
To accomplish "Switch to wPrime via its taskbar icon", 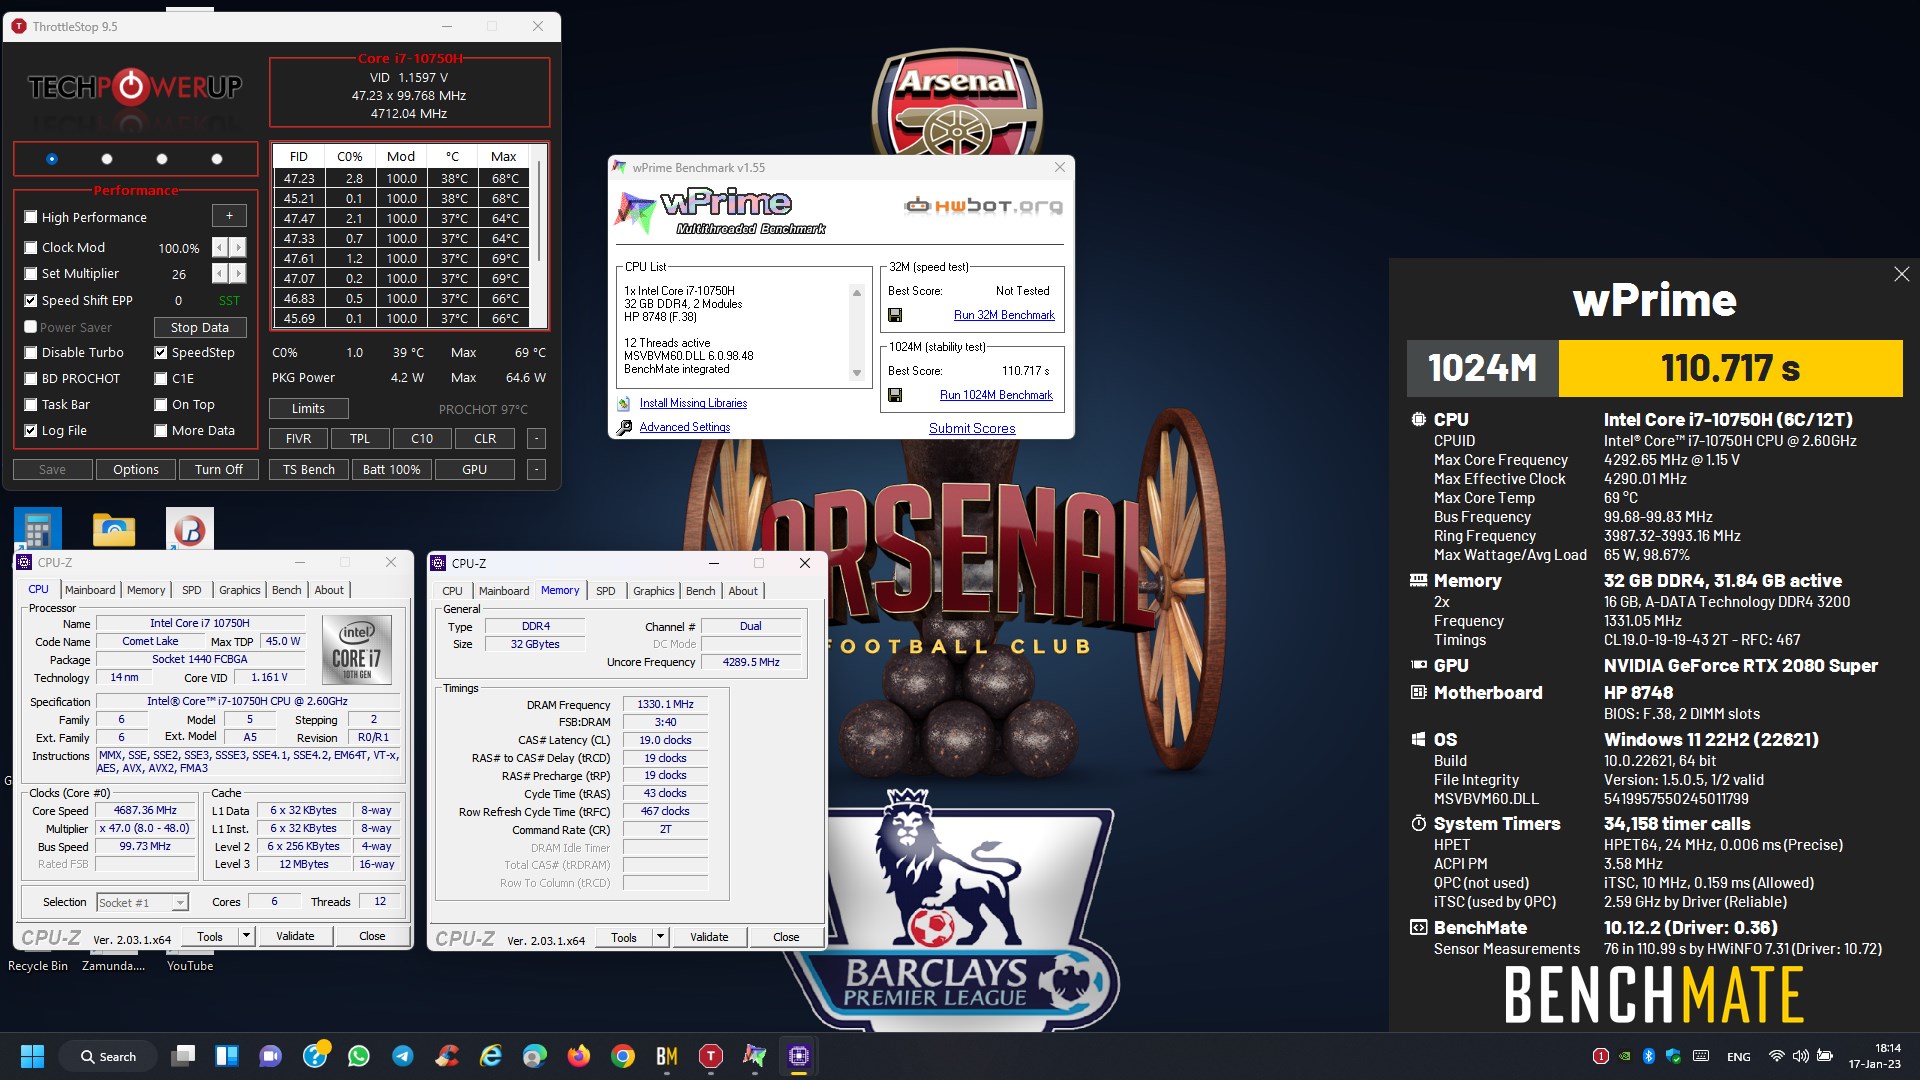I will coord(755,1056).
